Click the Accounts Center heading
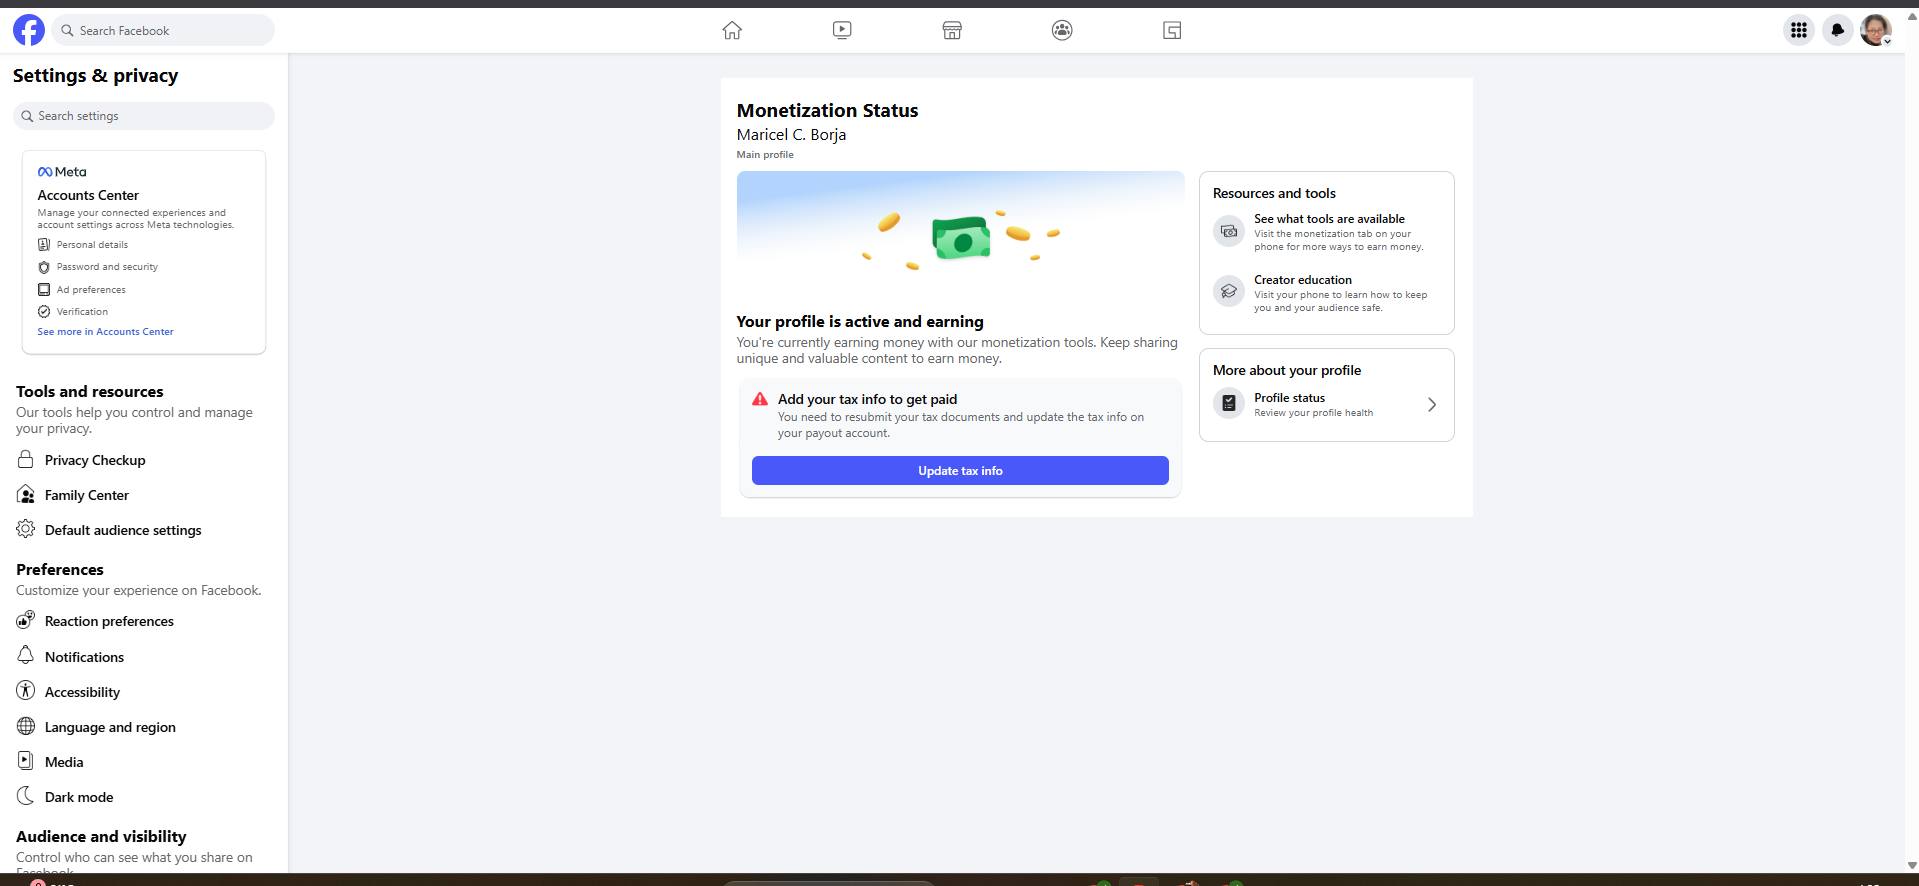Image resolution: width=1919 pixels, height=886 pixels. [x=88, y=195]
